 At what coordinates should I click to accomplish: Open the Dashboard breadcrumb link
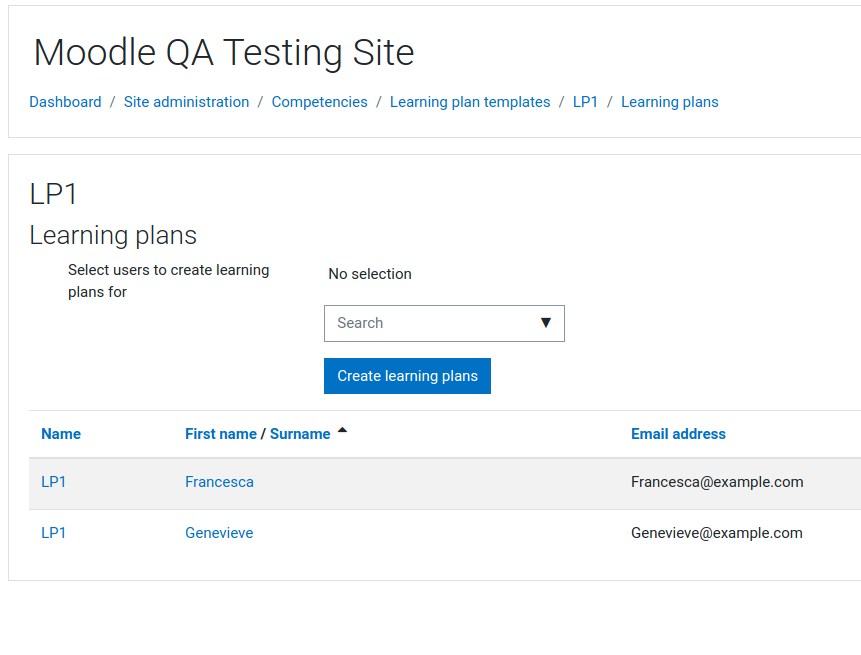coord(65,102)
